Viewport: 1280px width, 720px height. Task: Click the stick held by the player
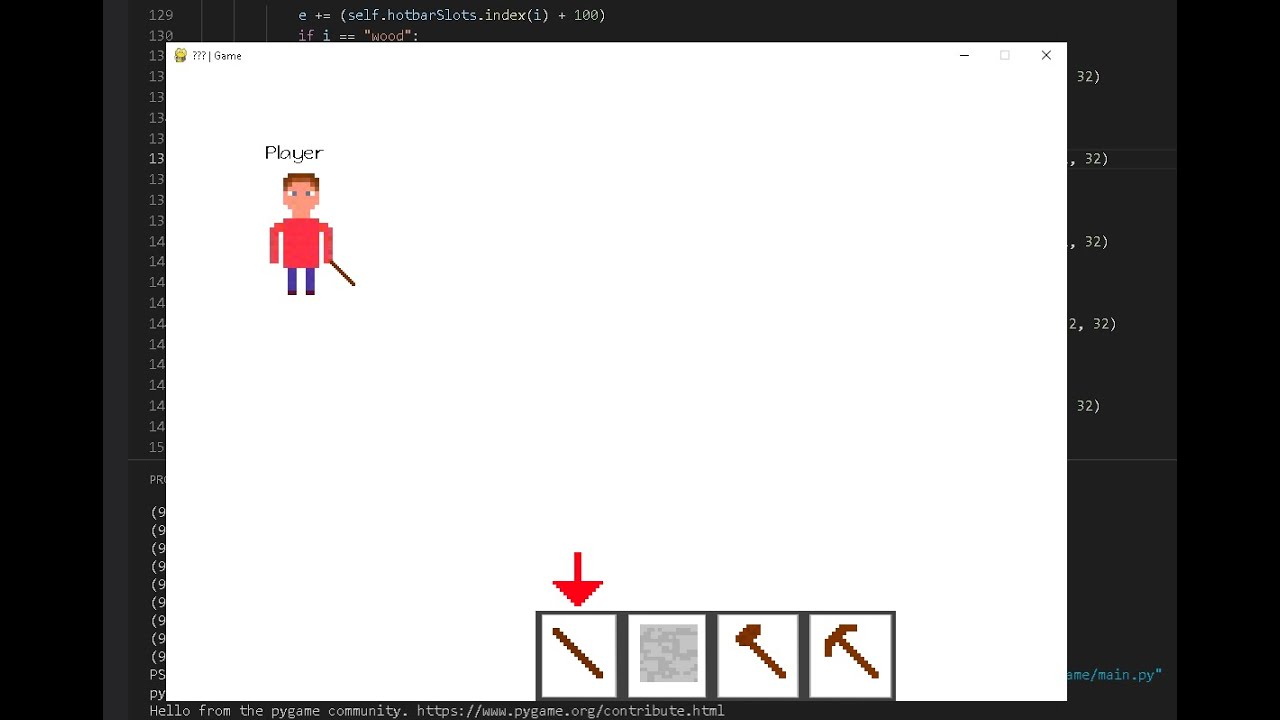pyautogui.click(x=342, y=273)
